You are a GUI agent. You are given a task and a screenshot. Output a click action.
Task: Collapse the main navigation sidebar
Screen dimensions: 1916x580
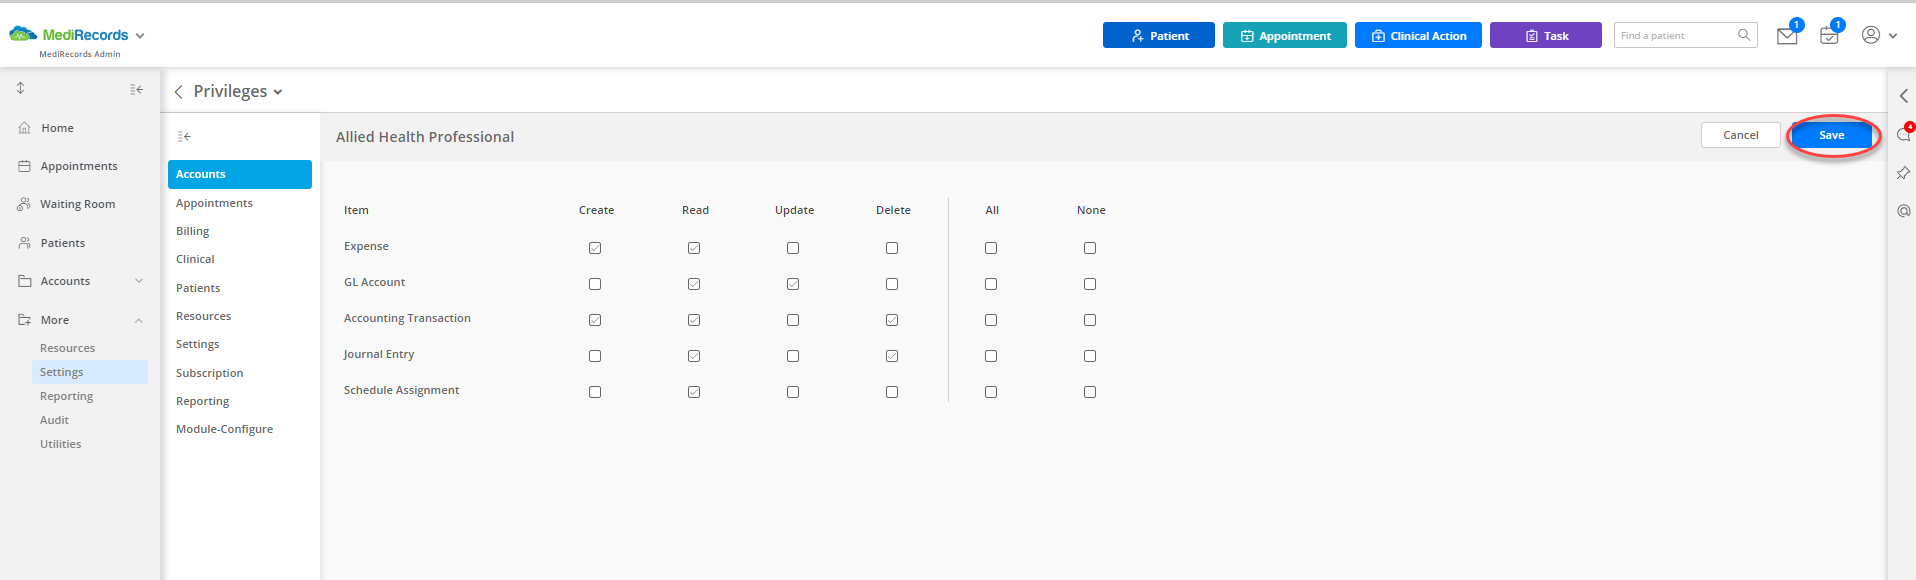(x=136, y=89)
